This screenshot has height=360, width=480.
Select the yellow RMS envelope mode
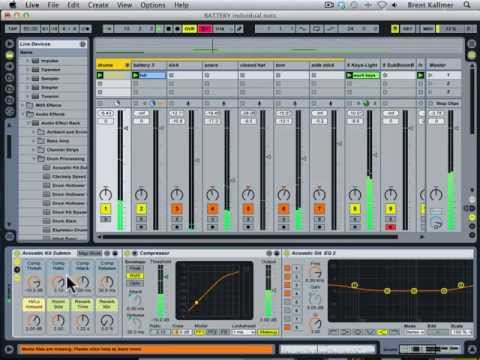pos(135,276)
